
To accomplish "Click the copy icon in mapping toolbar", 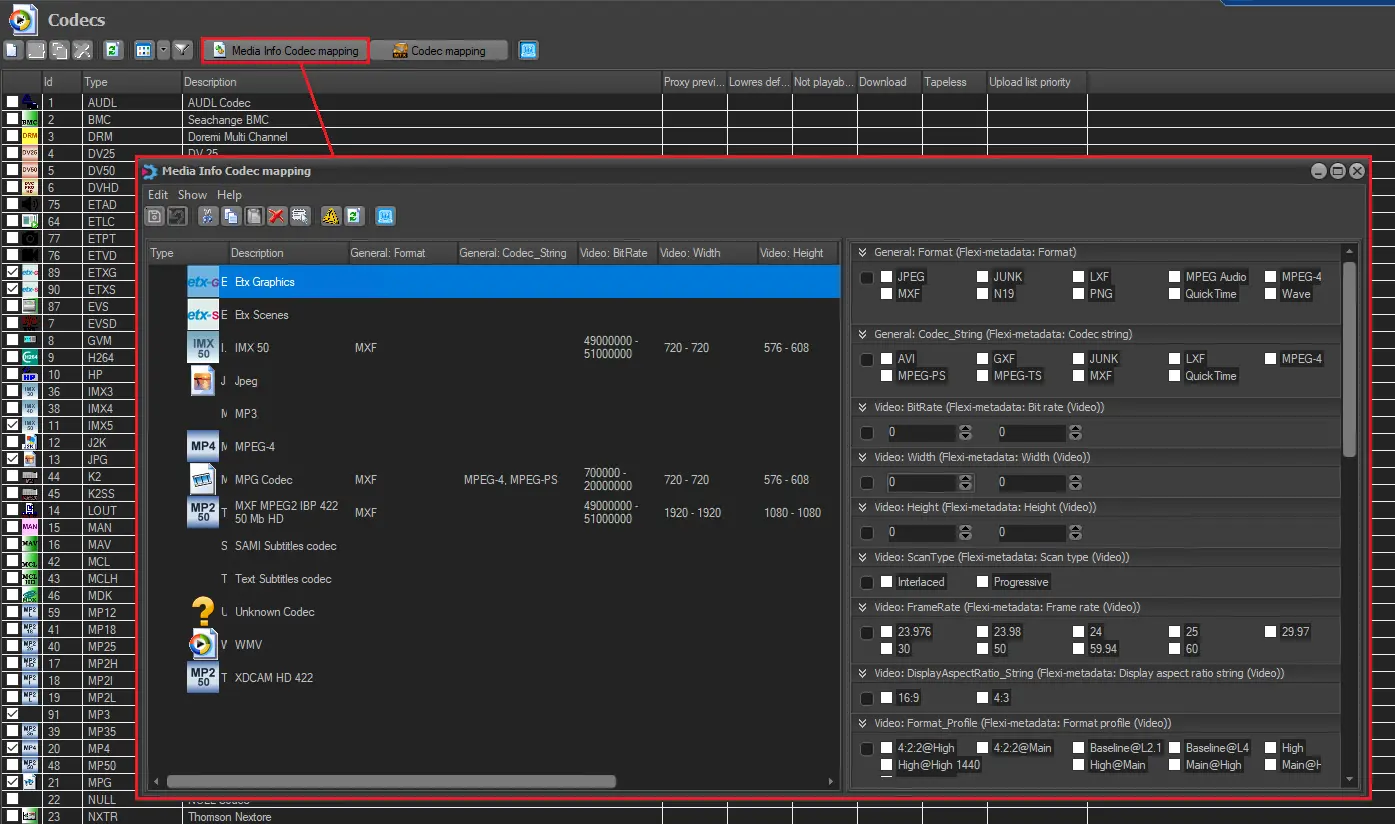I will (x=231, y=216).
